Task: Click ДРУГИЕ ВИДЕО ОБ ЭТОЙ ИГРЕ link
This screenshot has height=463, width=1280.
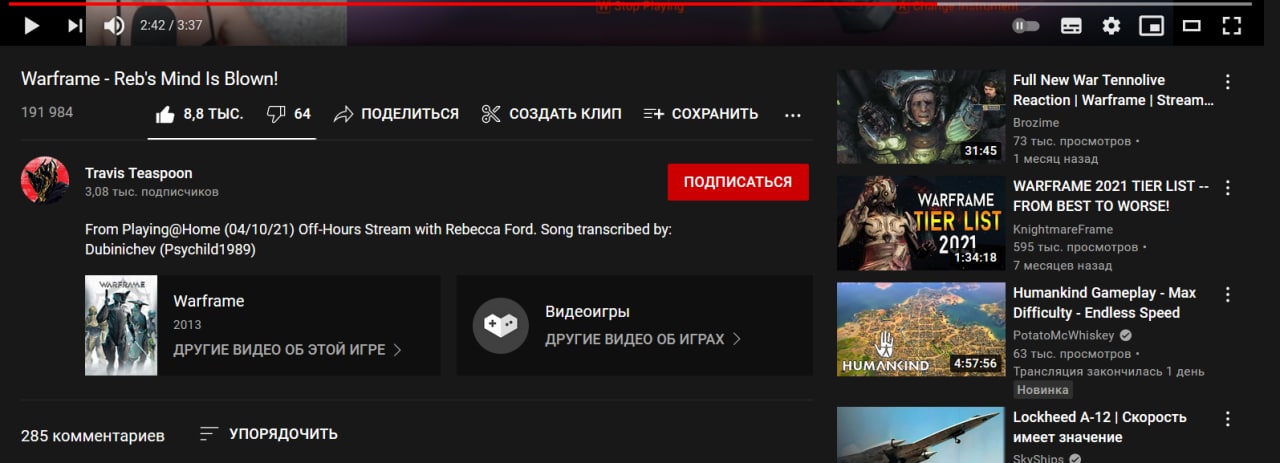Action: point(287,350)
